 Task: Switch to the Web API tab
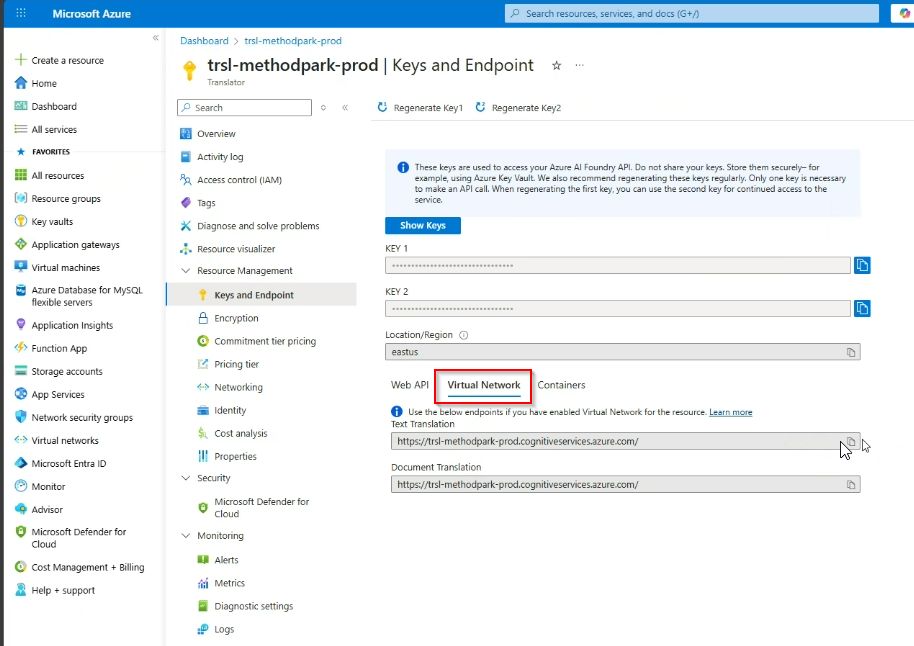(x=409, y=385)
